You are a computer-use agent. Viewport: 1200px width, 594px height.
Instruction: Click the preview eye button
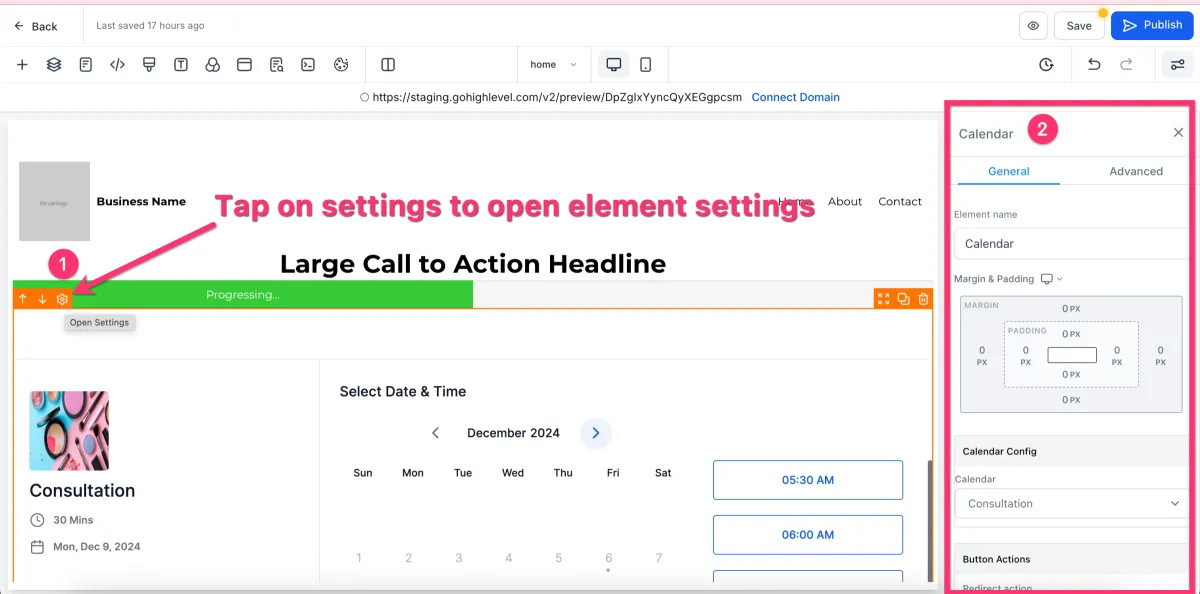(x=1033, y=26)
